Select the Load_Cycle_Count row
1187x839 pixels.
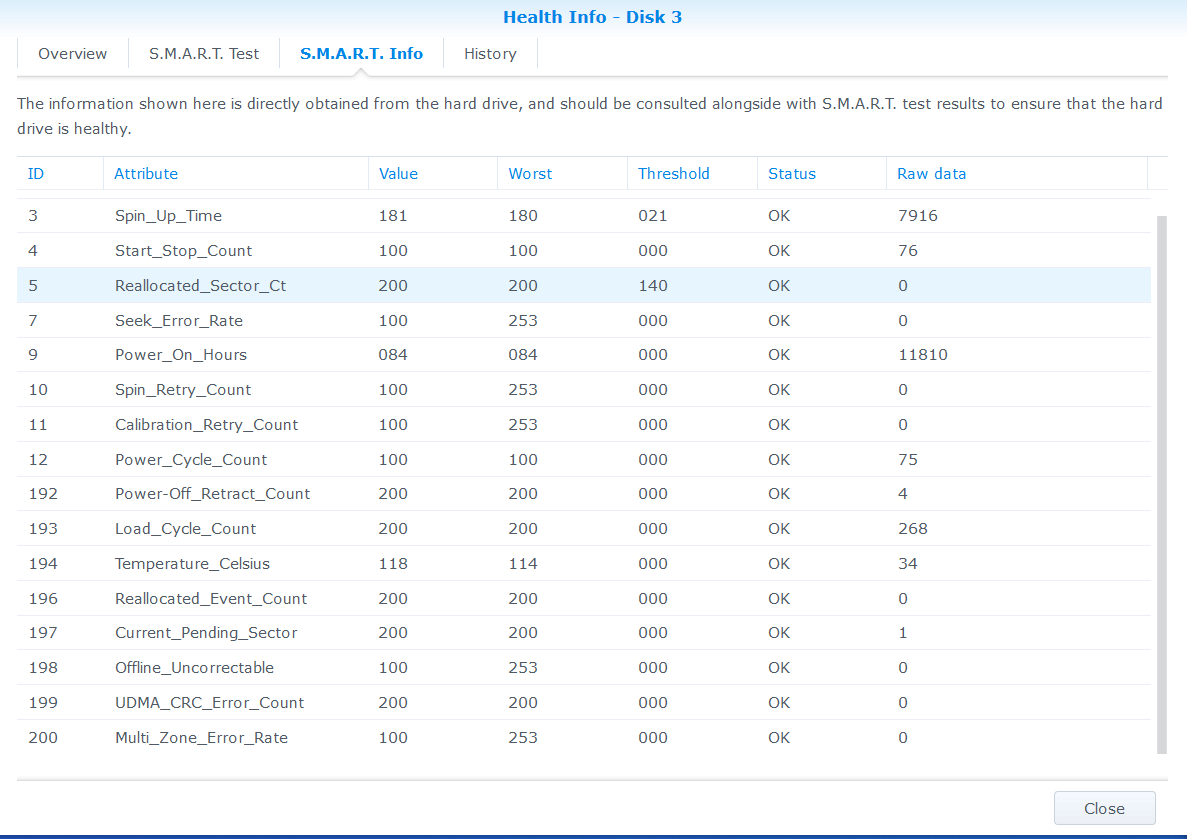coord(584,529)
